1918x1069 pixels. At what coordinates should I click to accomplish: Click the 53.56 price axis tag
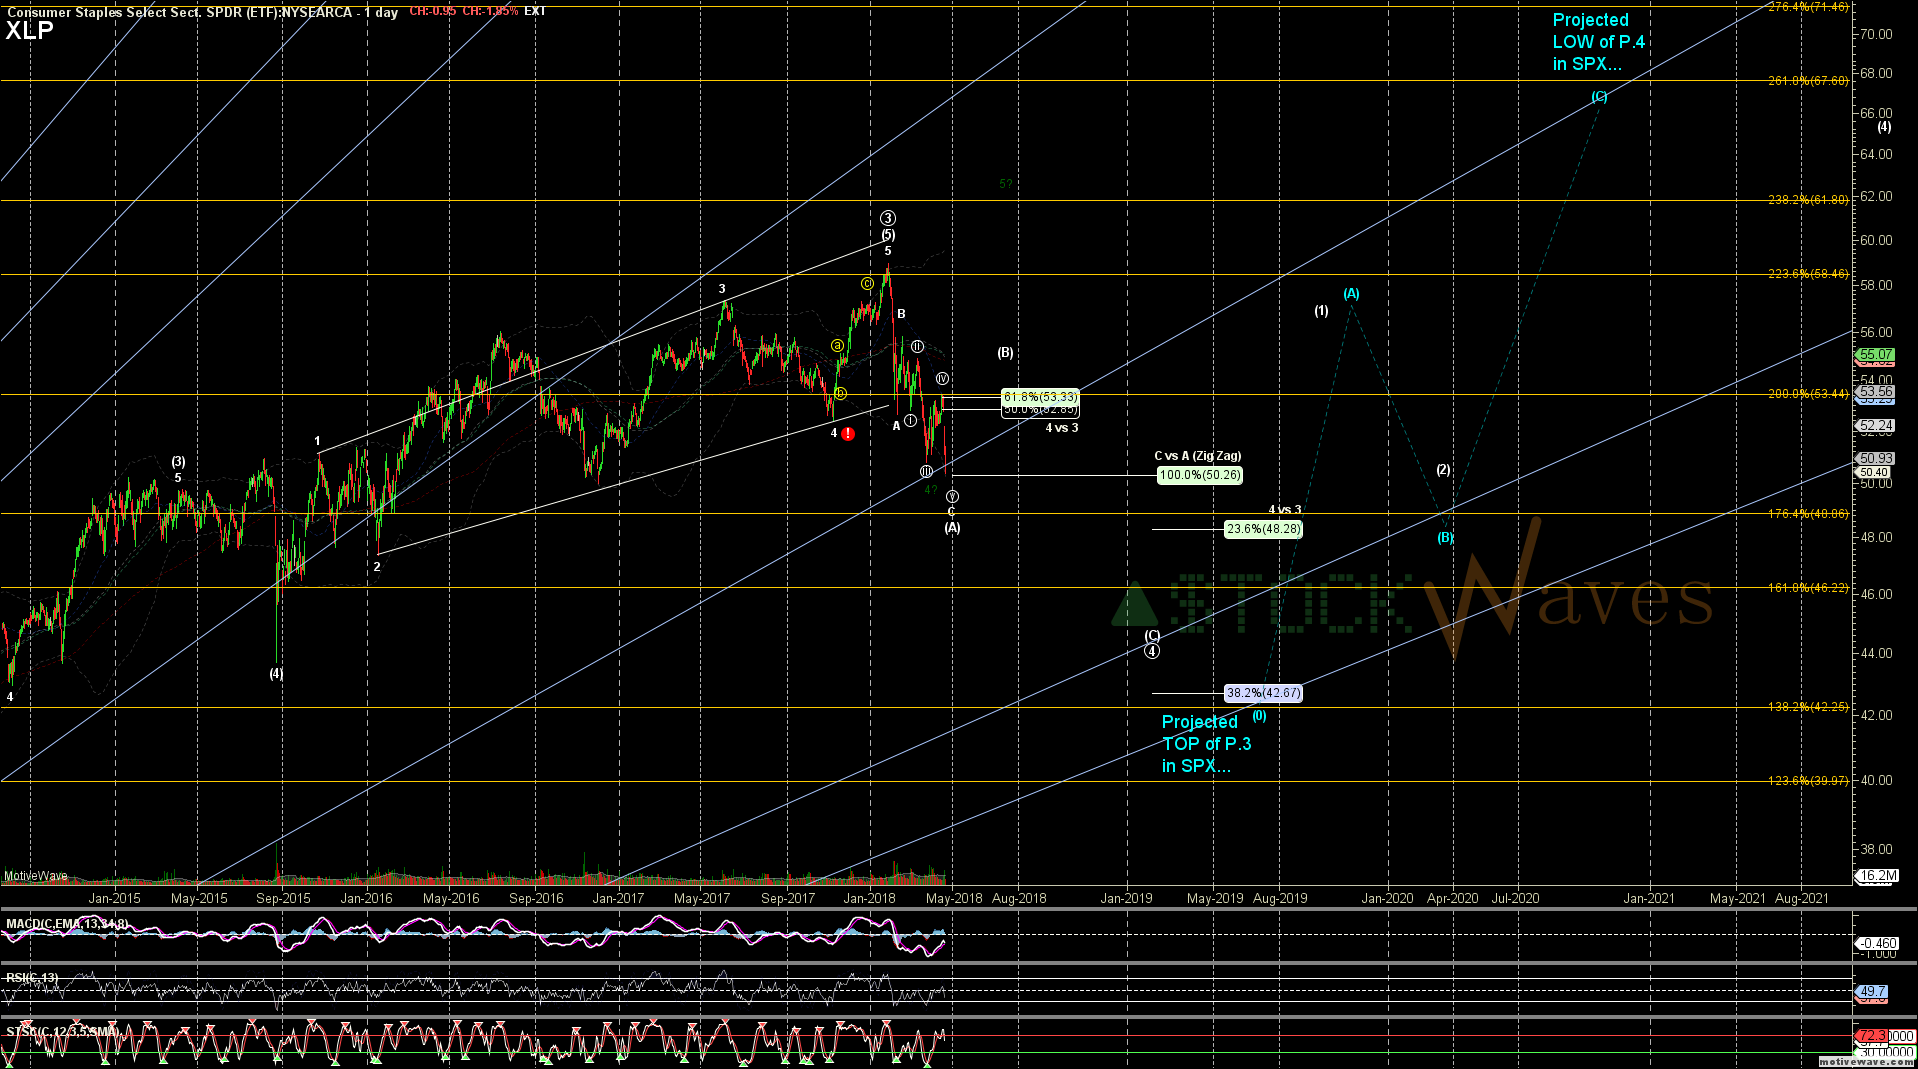click(x=1875, y=392)
